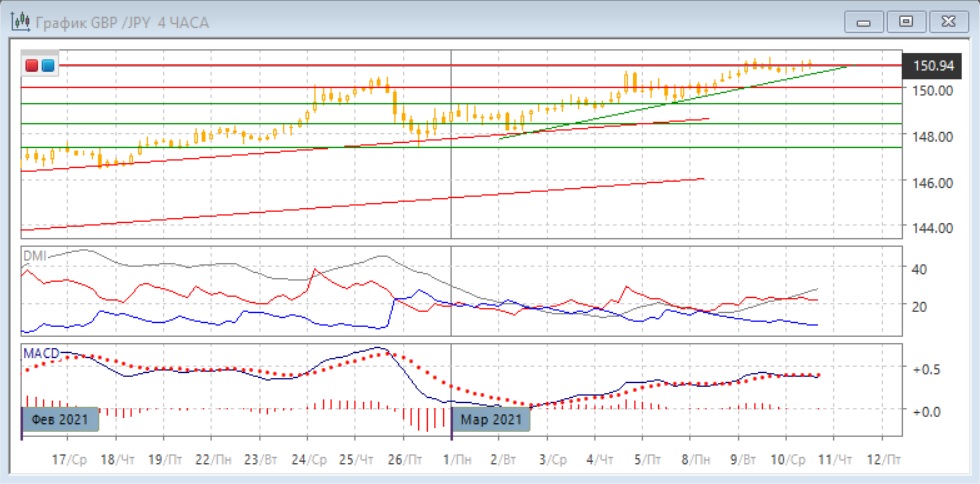
Task: Minimize the GBP/JPY chart window
Action: [865, 21]
